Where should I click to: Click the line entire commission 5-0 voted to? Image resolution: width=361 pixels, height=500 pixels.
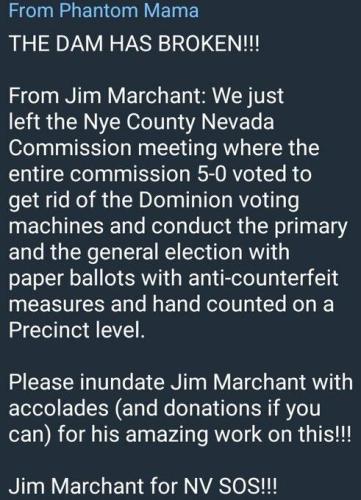tap(160, 174)
